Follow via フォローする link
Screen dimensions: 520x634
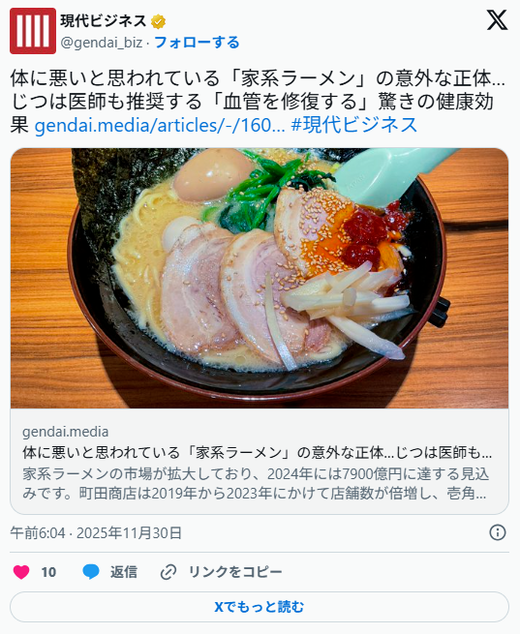tap(197, 42)
